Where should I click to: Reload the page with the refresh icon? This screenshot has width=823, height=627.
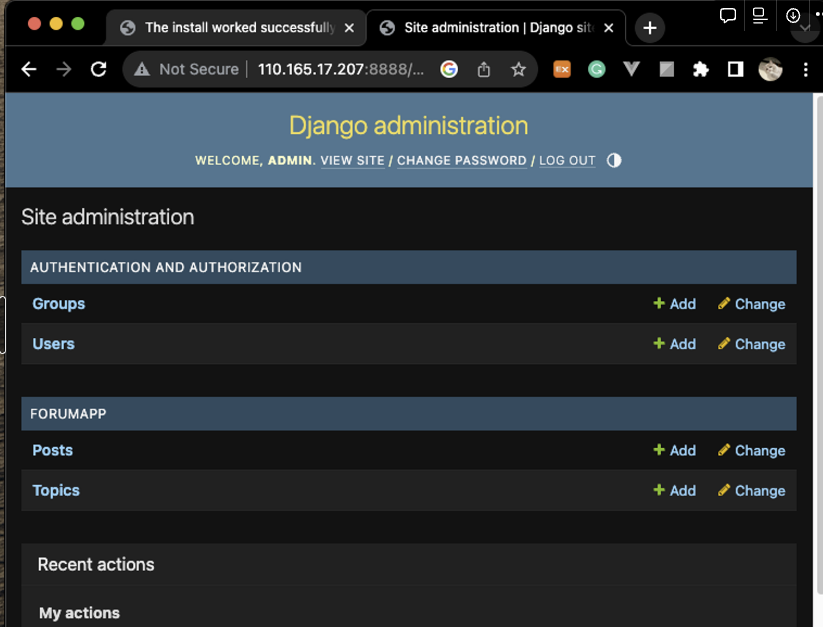[98, 69]
